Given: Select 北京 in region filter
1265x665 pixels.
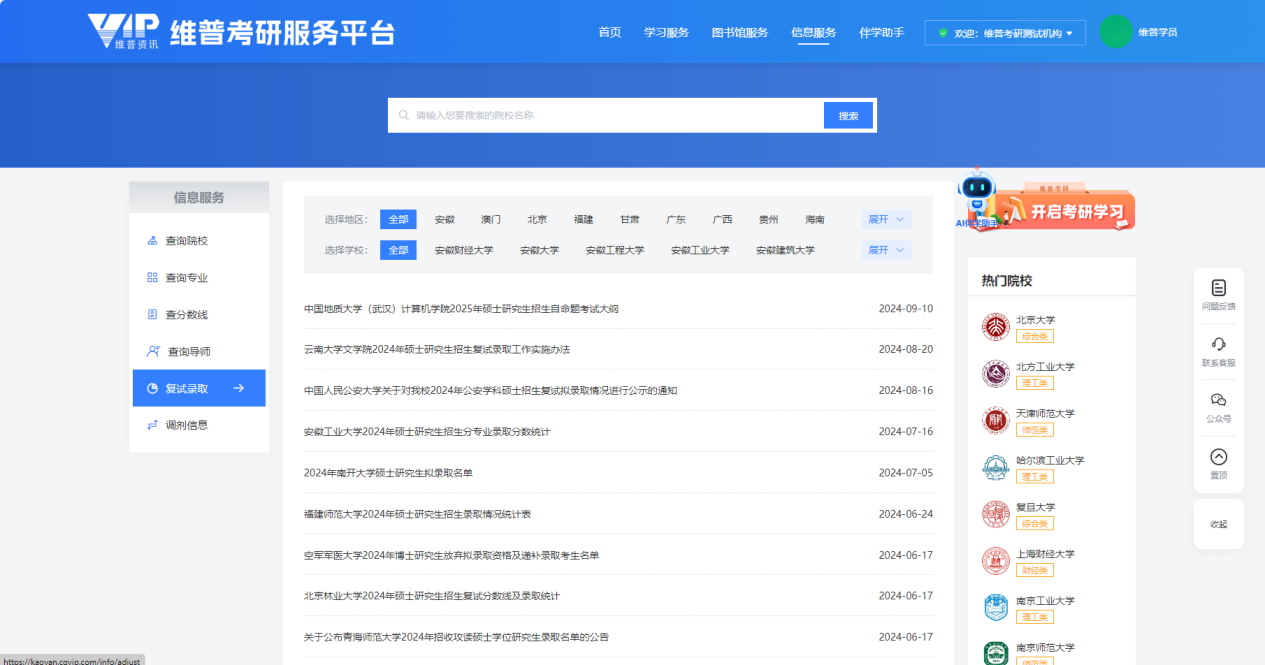Looking at the screenshot, I should (537, 220).
